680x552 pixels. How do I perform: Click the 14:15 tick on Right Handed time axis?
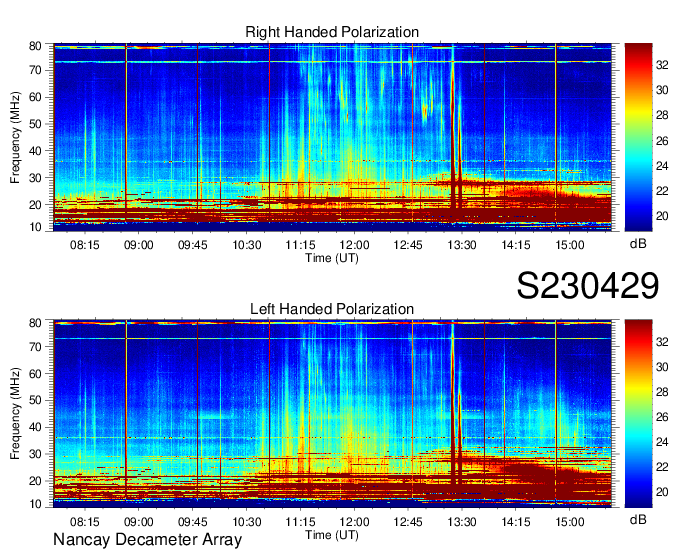tap(516, 245)
